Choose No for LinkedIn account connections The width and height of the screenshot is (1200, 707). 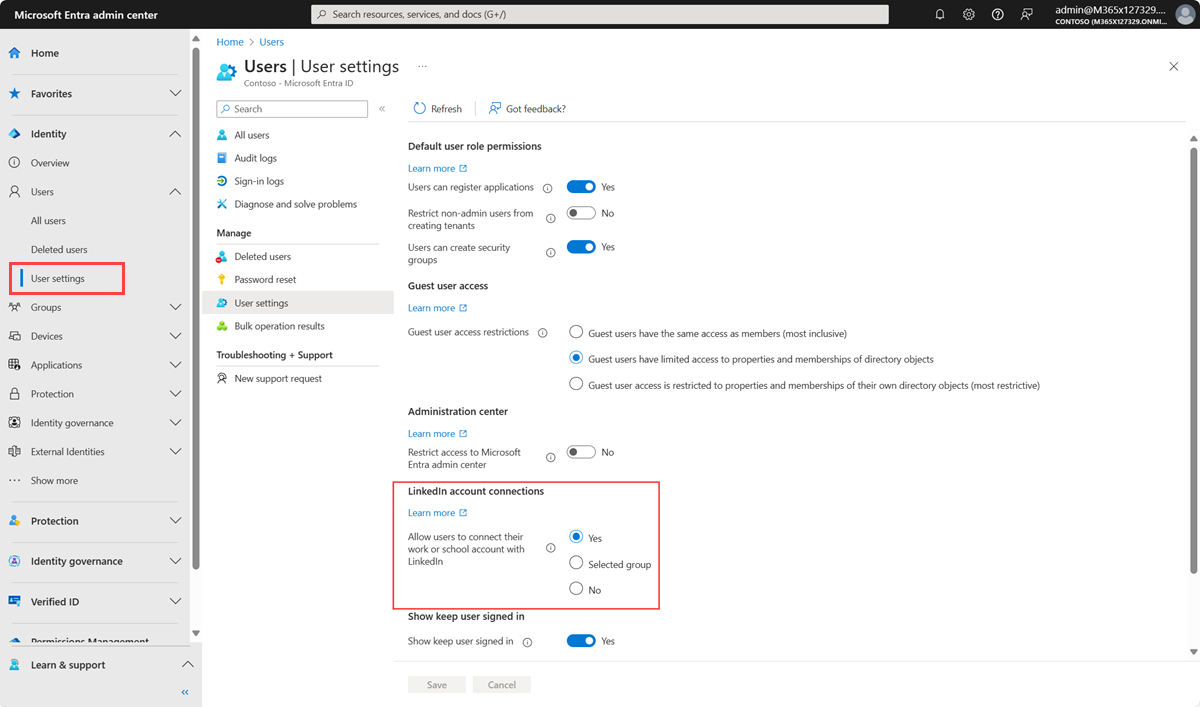[x=576, y=589]
